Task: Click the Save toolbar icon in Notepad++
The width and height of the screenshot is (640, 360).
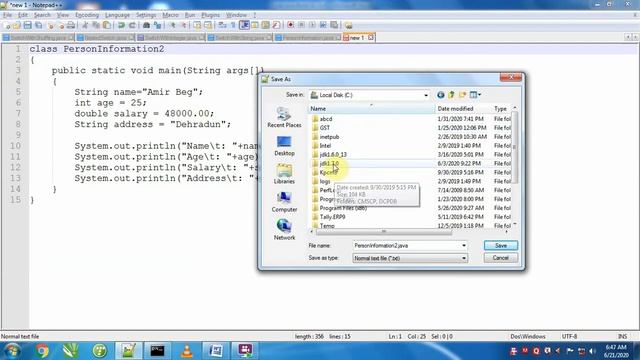Action: pos(27,25)
